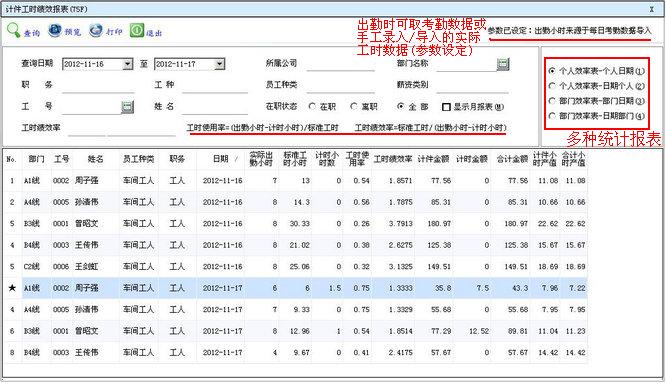This screenshot has height=385, width=666.
Task: Click the 合计金额 column header
Action: tap(511, 159)
